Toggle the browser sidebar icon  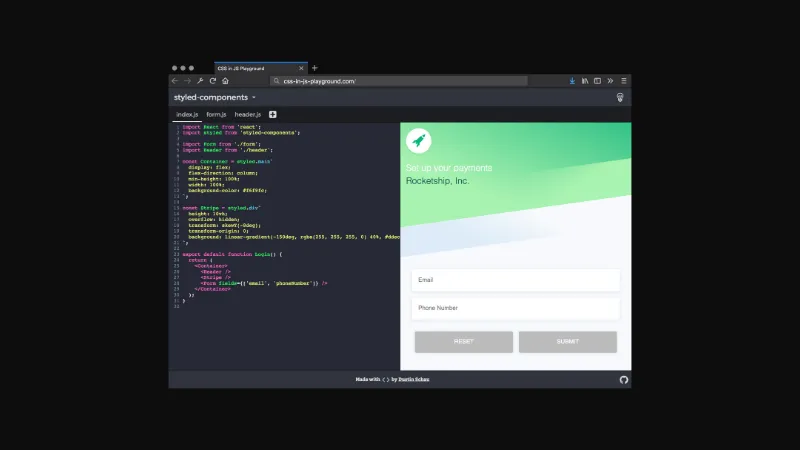point(597,81)
